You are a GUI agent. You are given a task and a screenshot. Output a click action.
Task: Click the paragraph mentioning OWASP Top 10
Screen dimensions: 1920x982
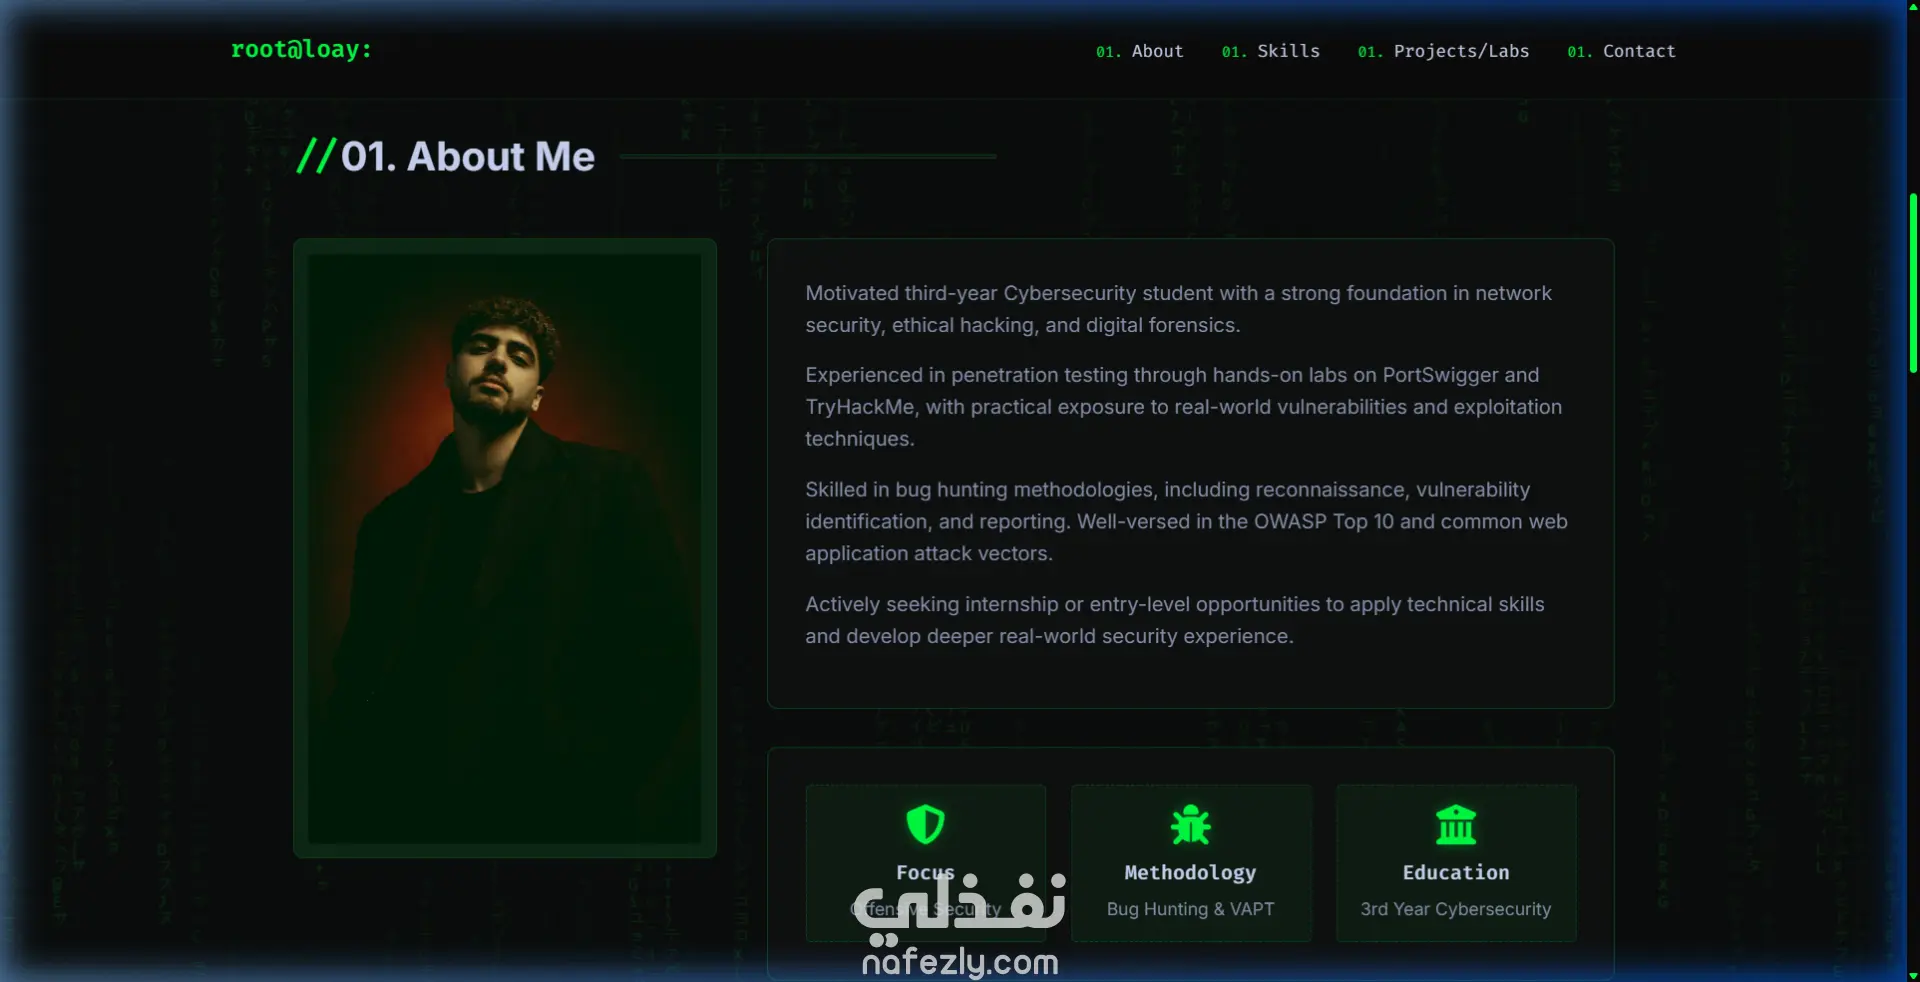[1186, 521]
